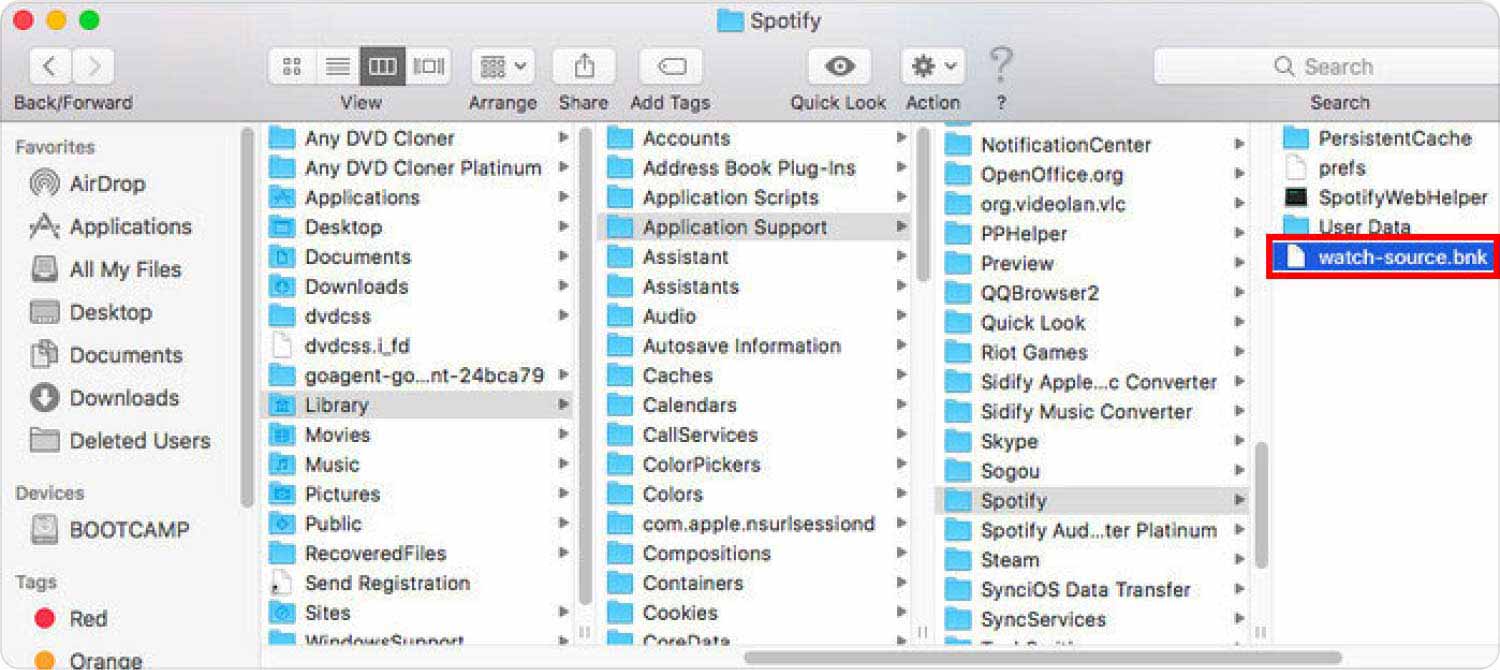The height and width of the screenshot is (670, 1500).
Task: Filter by the Orange tag
Action: click(x=105, y=661)
